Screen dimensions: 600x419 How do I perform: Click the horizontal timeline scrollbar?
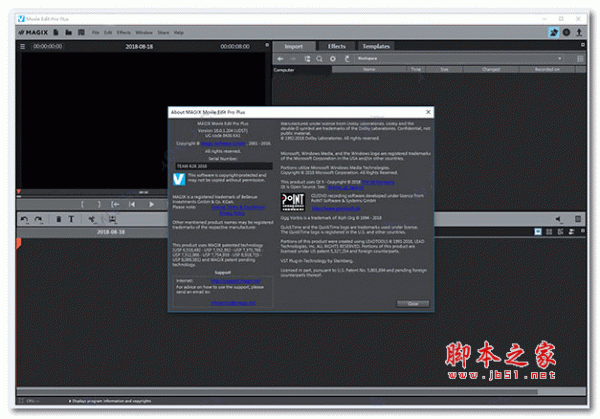click(x=277, y=391)
